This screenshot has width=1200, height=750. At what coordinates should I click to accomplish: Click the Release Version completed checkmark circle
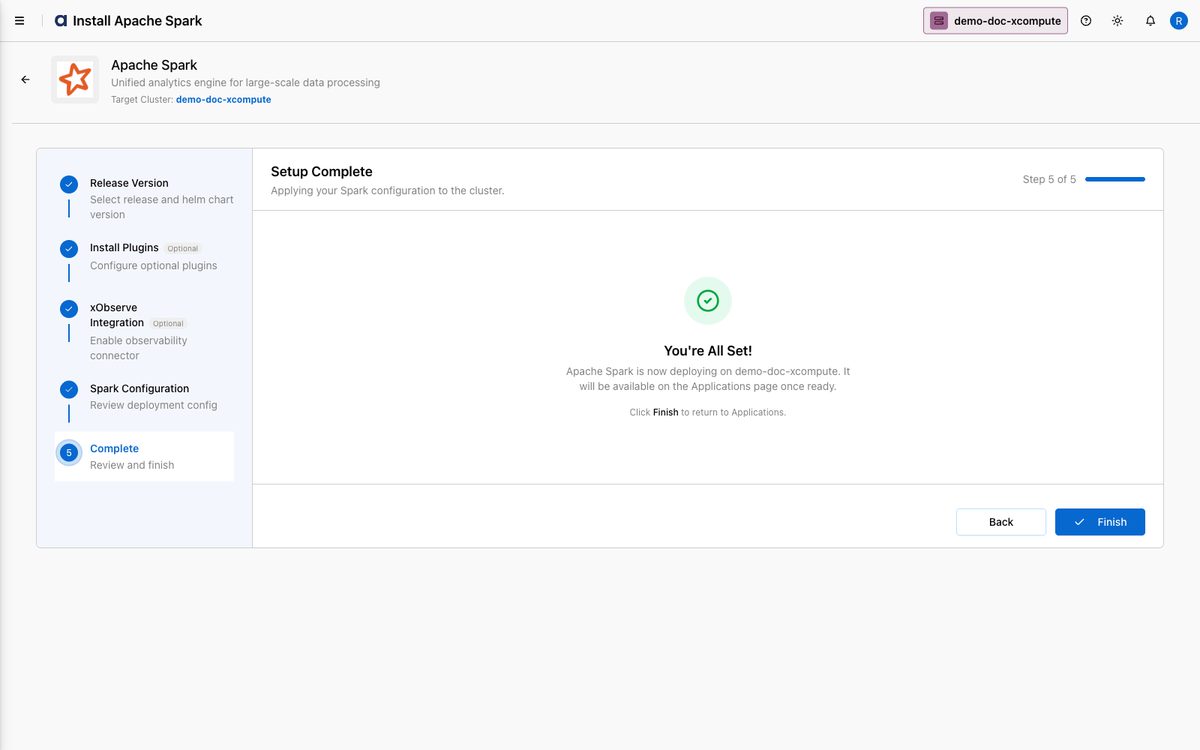pos(69,184)
